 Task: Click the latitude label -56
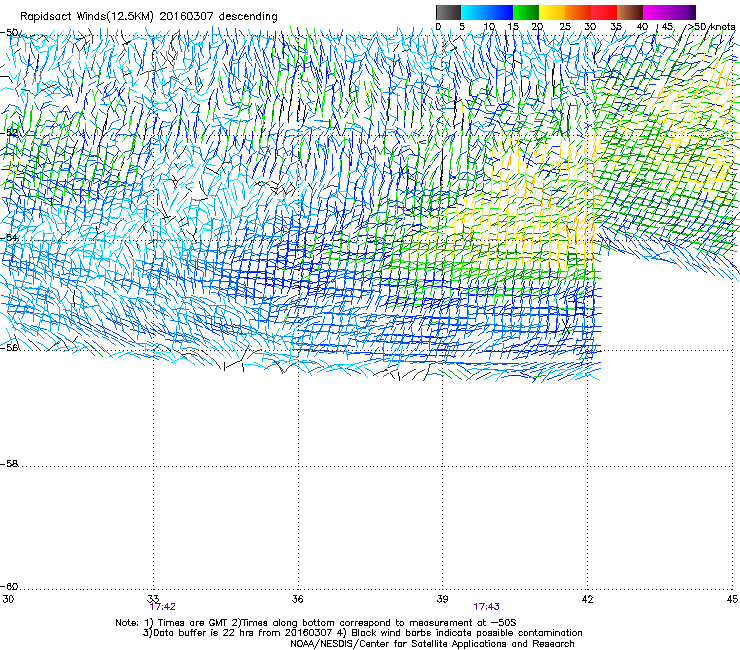pyautogui.click(x=9, y=347)
